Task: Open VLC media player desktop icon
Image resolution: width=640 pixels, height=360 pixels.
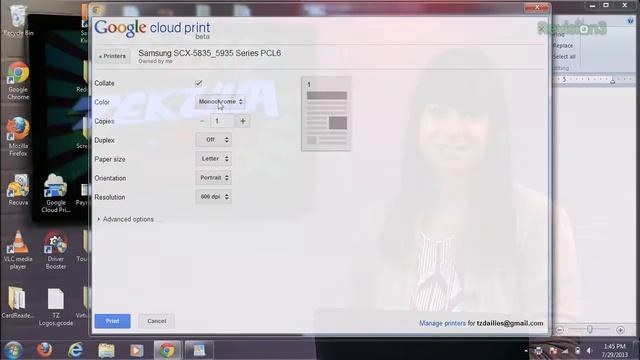Action: 18,250
